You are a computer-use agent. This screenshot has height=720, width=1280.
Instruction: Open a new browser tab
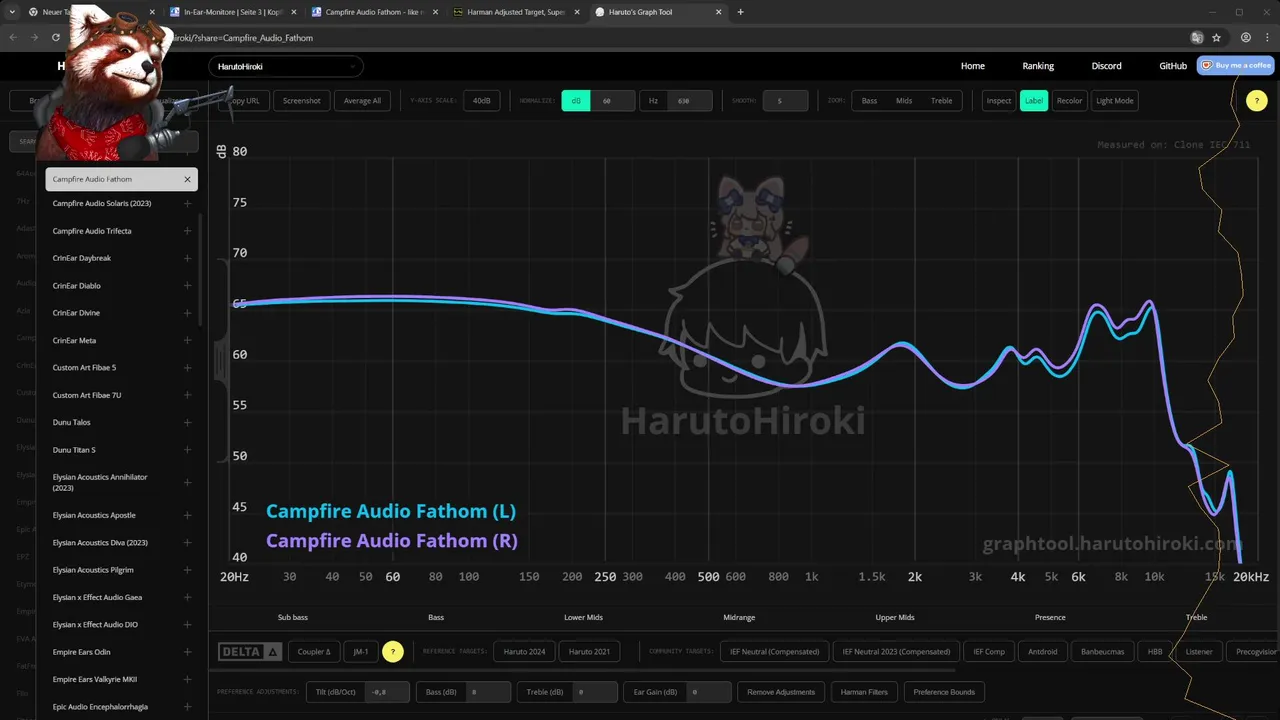pyautogui.click(x=740, y=12)
